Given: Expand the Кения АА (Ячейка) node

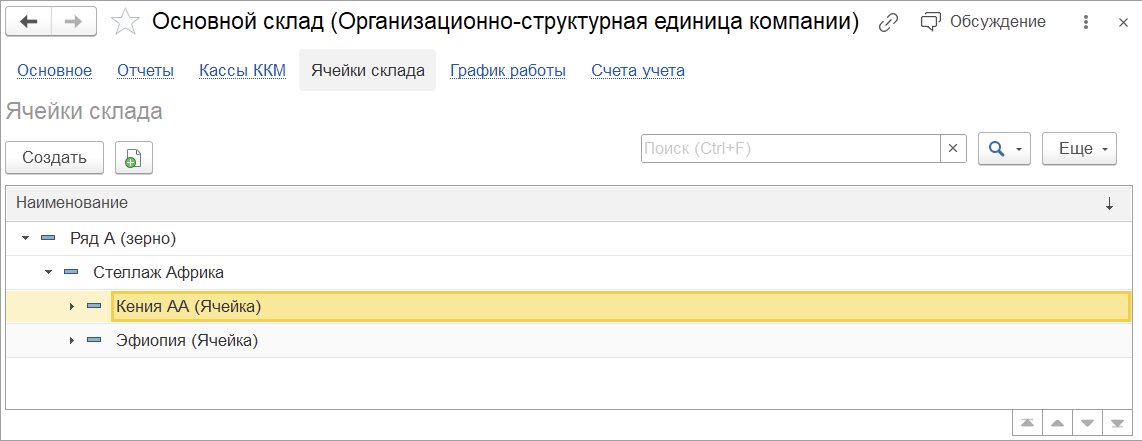Looking at the screenshot, I should coord(71,306).
